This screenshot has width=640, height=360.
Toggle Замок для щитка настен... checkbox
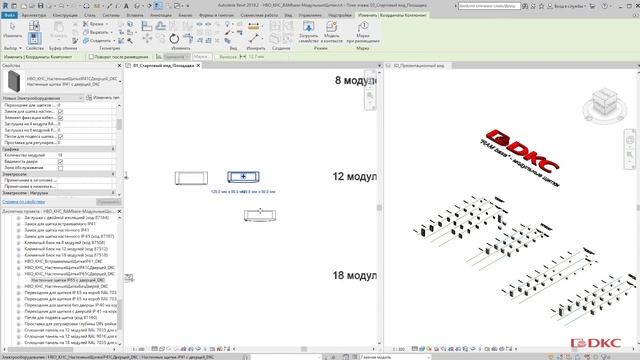pyautogui.click(x=60, y=111)
